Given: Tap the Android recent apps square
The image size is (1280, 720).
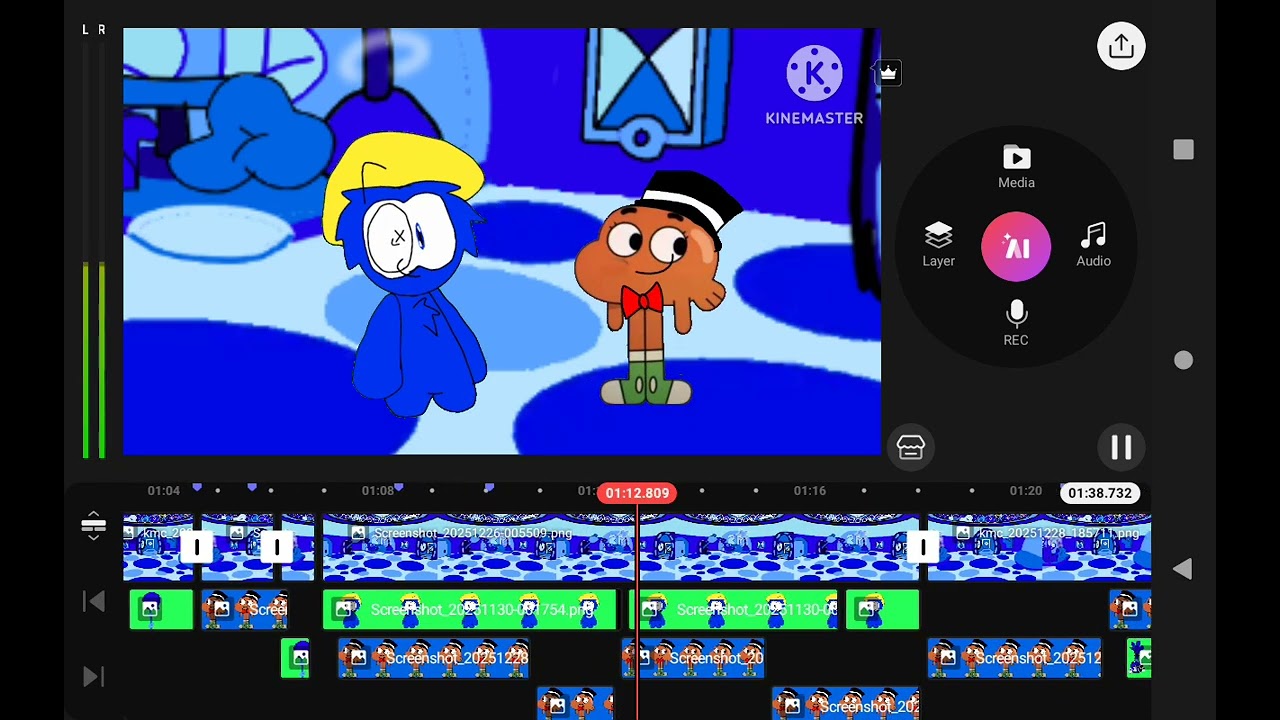Looking at the screenshot, I should click(x=1183, y=150).
